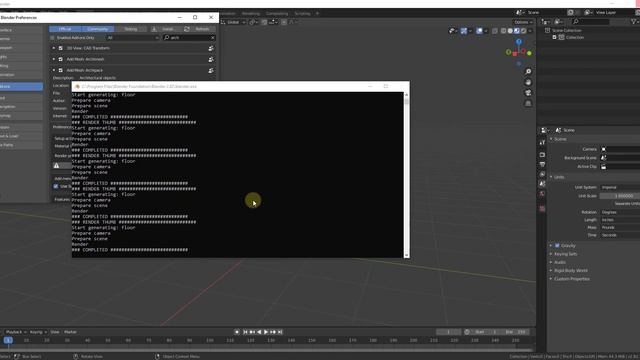Click the green Y axis gizmo handle
Image resolution: width=640 pixels, height=360 pixels.
point(529,53)
